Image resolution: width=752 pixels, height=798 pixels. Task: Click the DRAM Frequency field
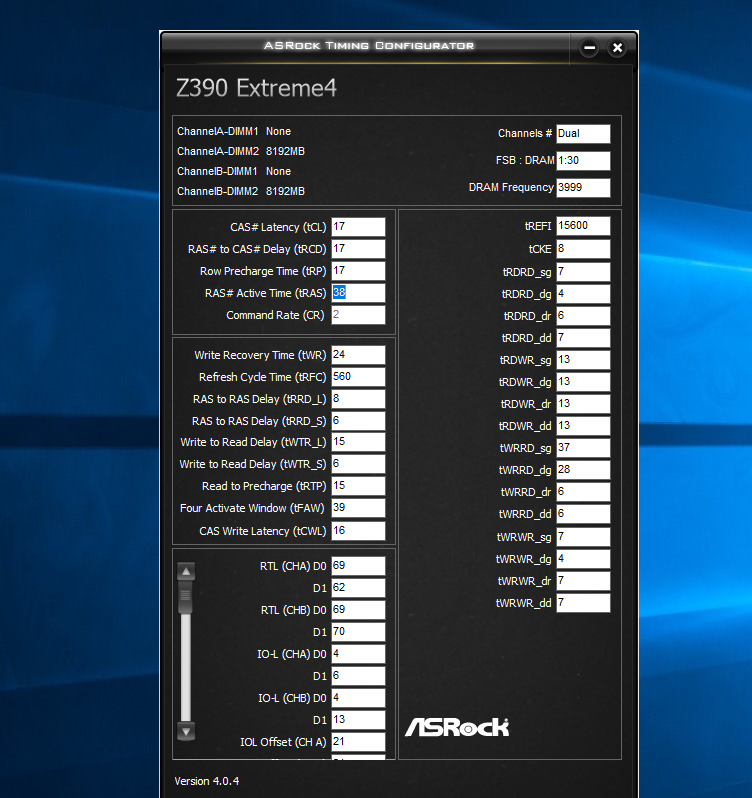click(x=583, y=187)
